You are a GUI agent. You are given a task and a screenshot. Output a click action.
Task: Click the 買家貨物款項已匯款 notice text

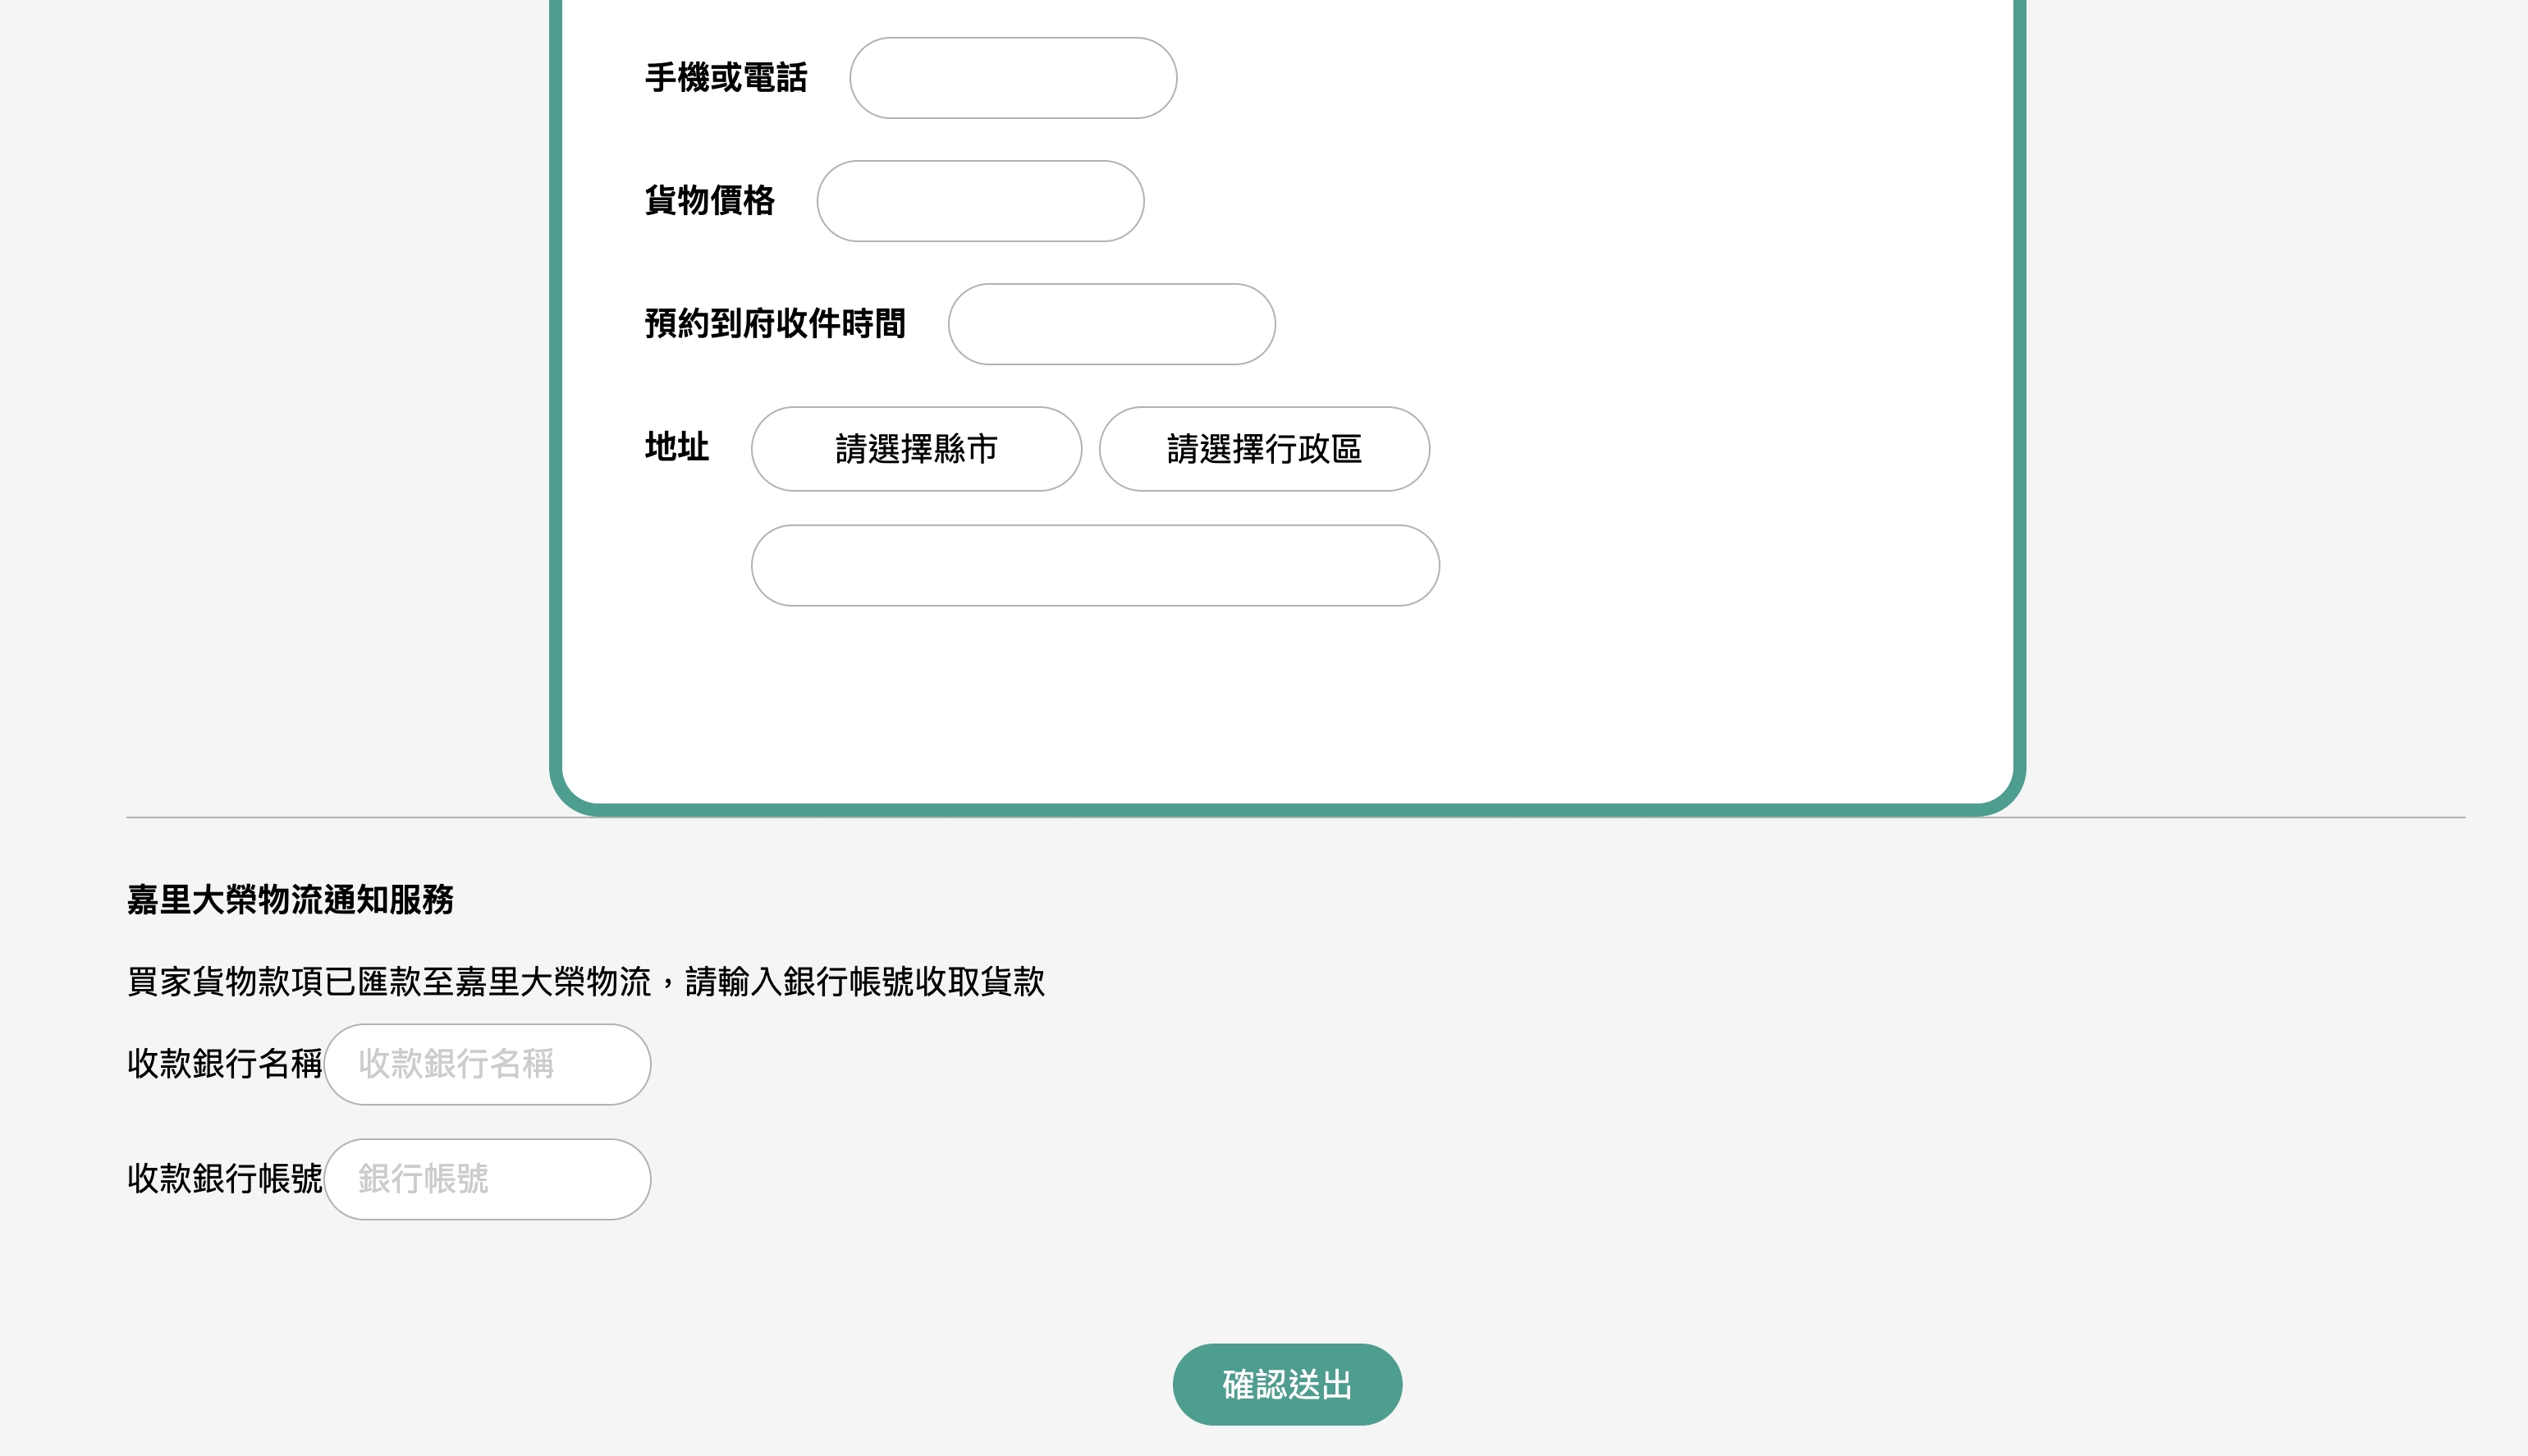click(586, 982)
